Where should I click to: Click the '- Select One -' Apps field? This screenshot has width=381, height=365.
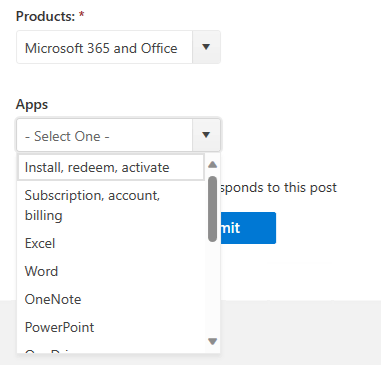click(104, 135)
